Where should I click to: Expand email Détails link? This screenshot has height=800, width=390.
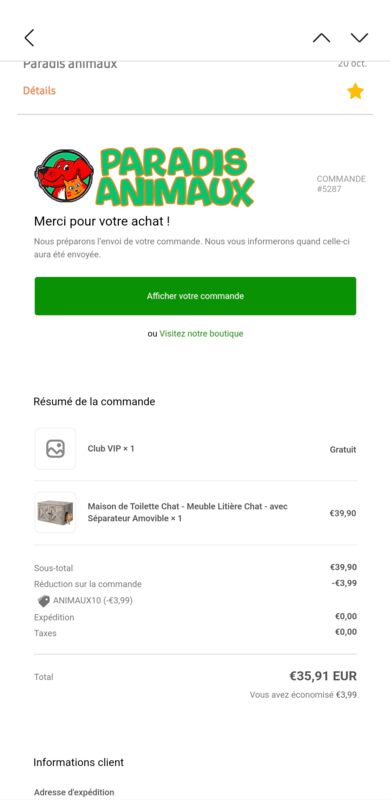click(39, 91)
